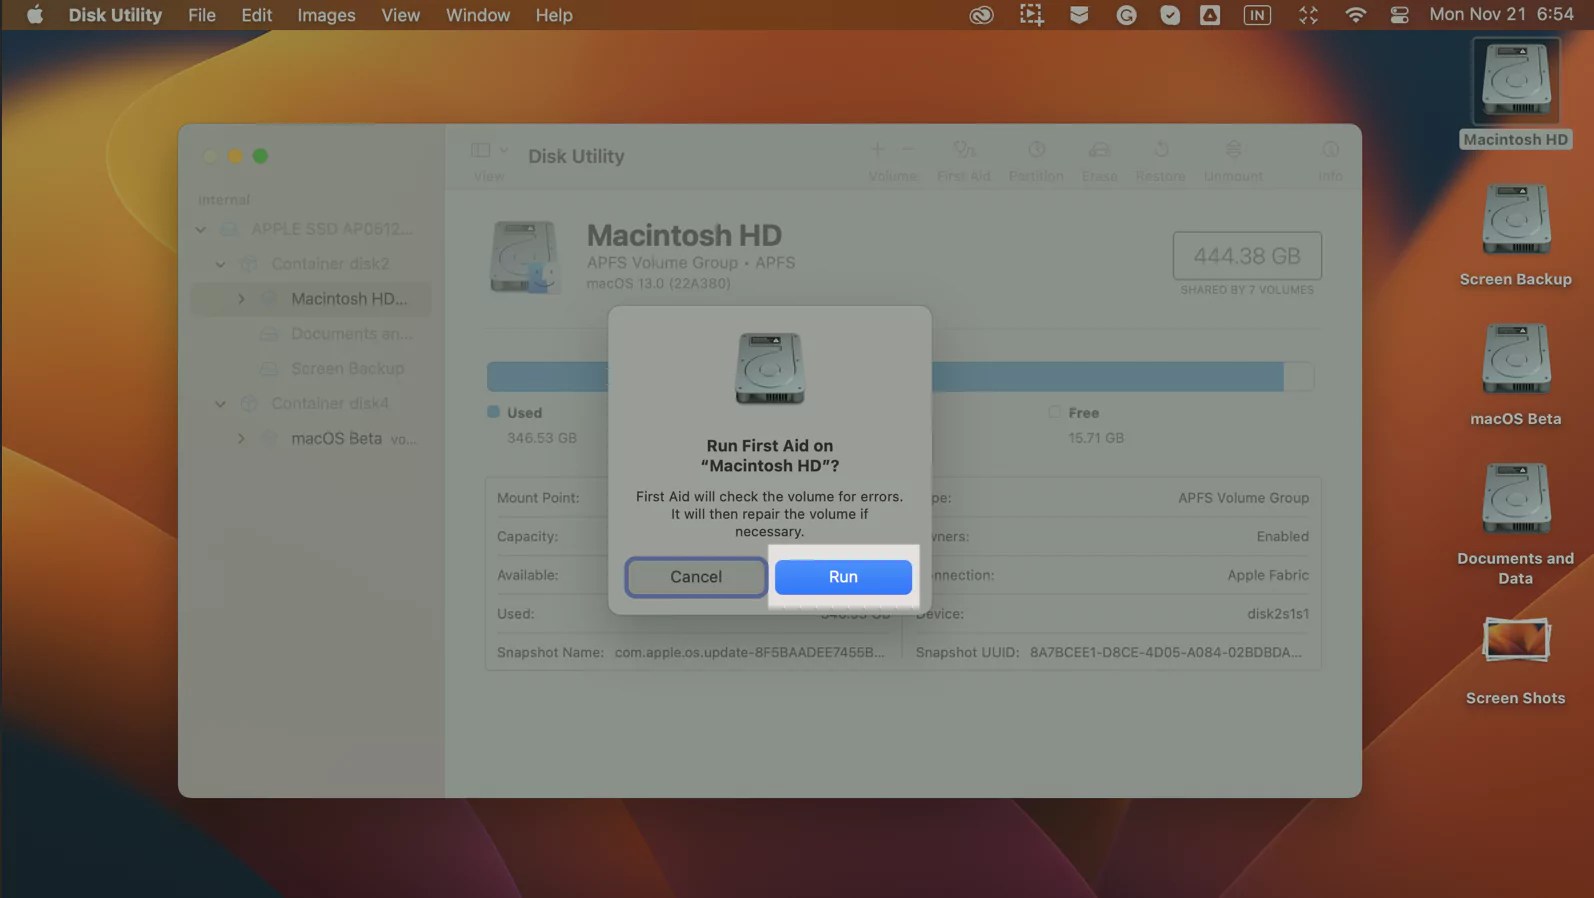Cancel the First Aid dialog
This screenshot has height=898, width=1594.
696,577
